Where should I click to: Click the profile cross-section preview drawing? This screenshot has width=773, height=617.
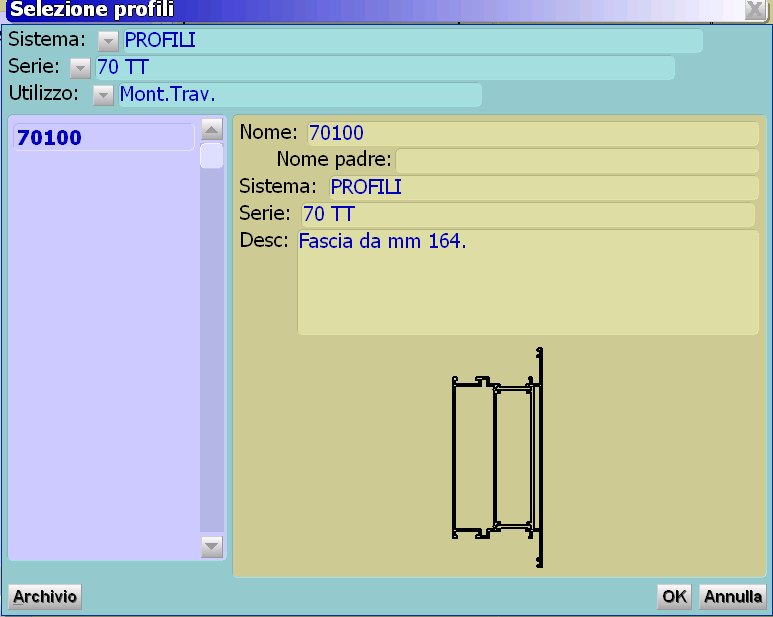(497, 457)
